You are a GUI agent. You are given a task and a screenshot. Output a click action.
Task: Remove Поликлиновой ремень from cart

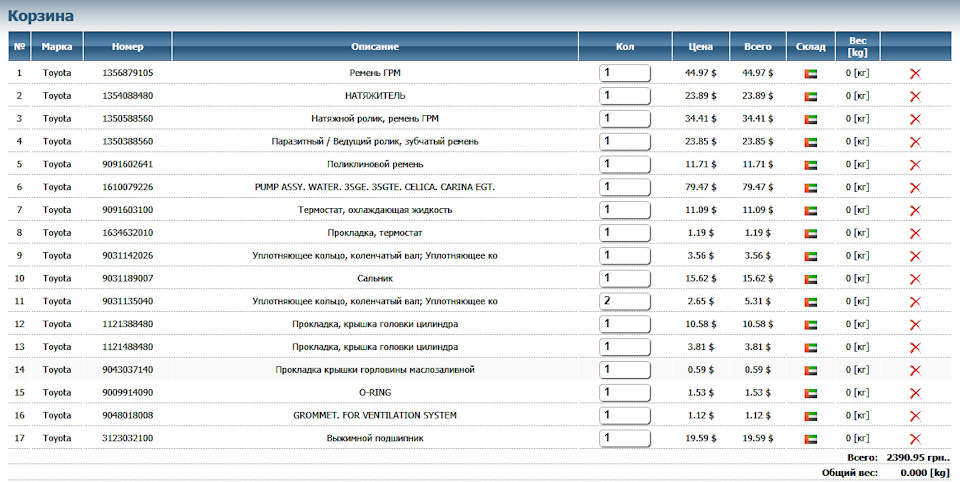(915, 165)
